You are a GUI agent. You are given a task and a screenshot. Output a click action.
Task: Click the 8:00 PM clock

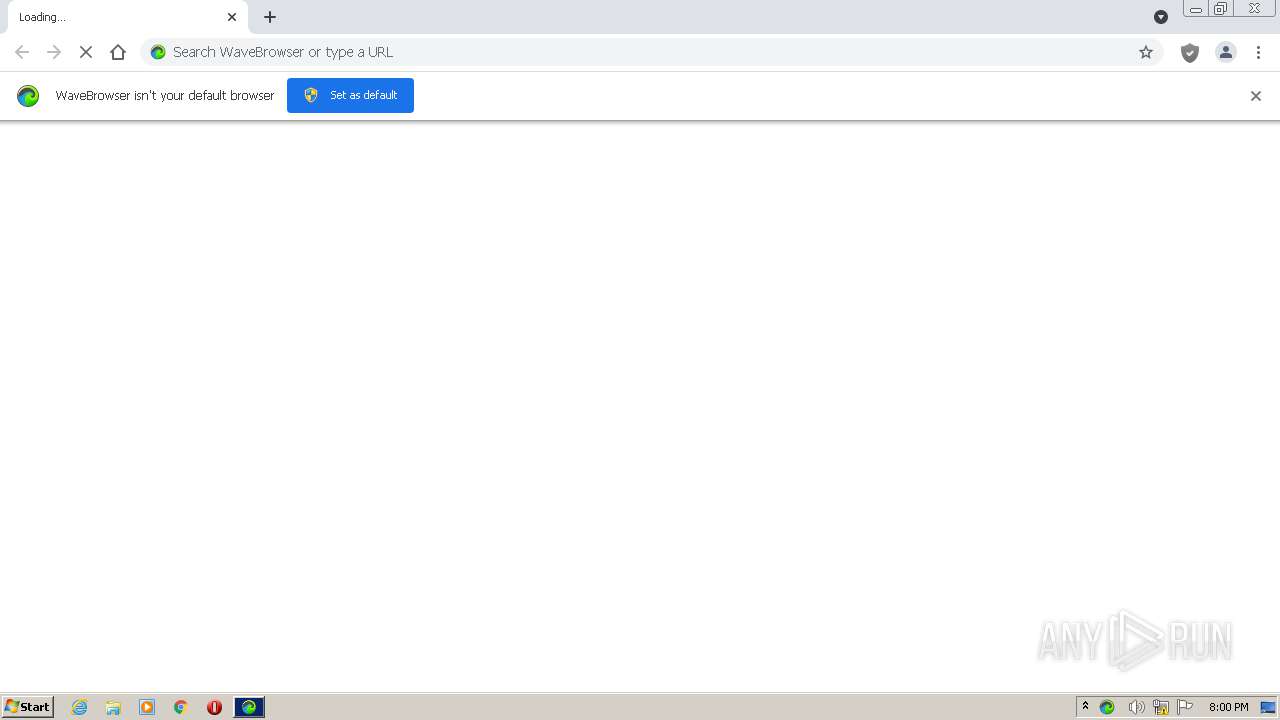pyautogui.click(x=1228, y=707)
